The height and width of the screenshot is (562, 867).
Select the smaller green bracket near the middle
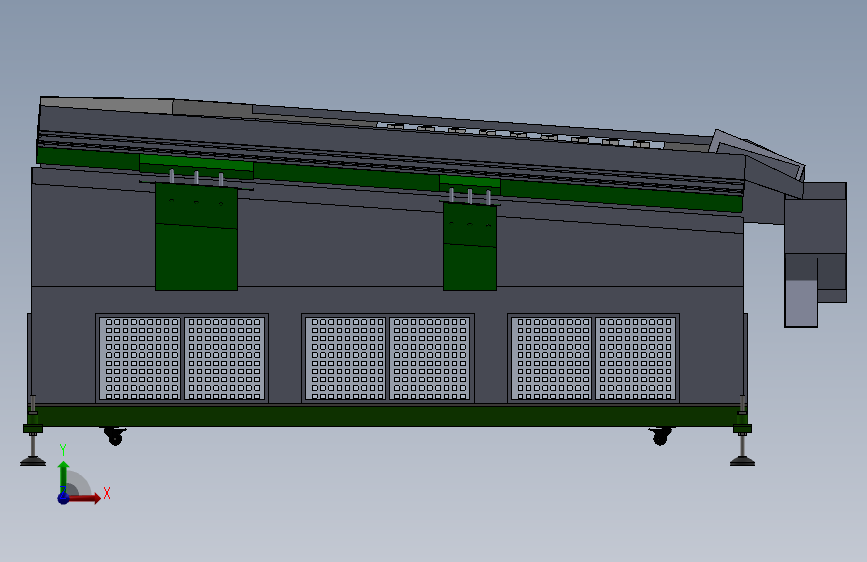click(x=470, y=246)
